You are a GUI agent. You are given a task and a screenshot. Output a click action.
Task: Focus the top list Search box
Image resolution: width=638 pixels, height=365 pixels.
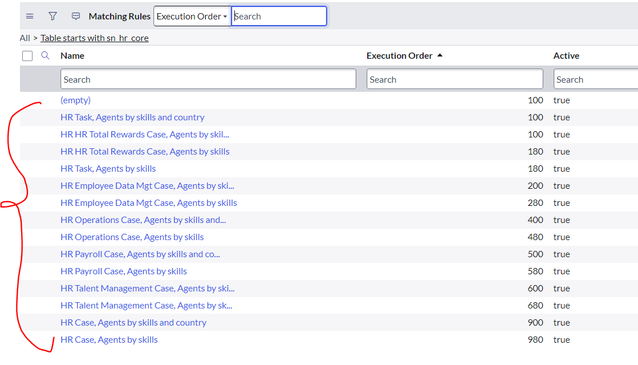pyautogui.click(x=279, y=16)
